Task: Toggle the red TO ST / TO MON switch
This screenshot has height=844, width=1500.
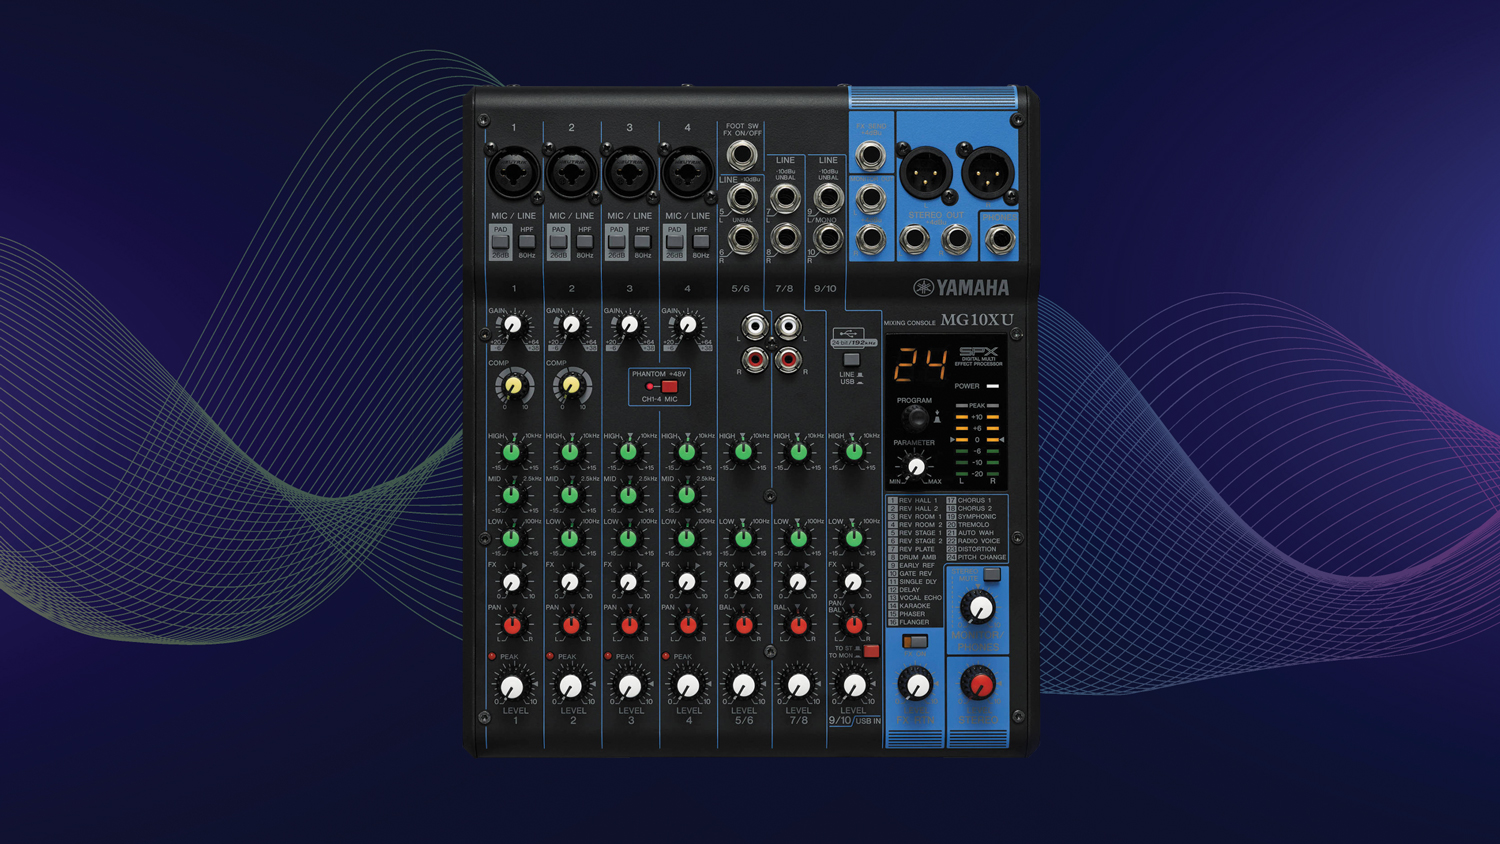Action: point(871,651)
